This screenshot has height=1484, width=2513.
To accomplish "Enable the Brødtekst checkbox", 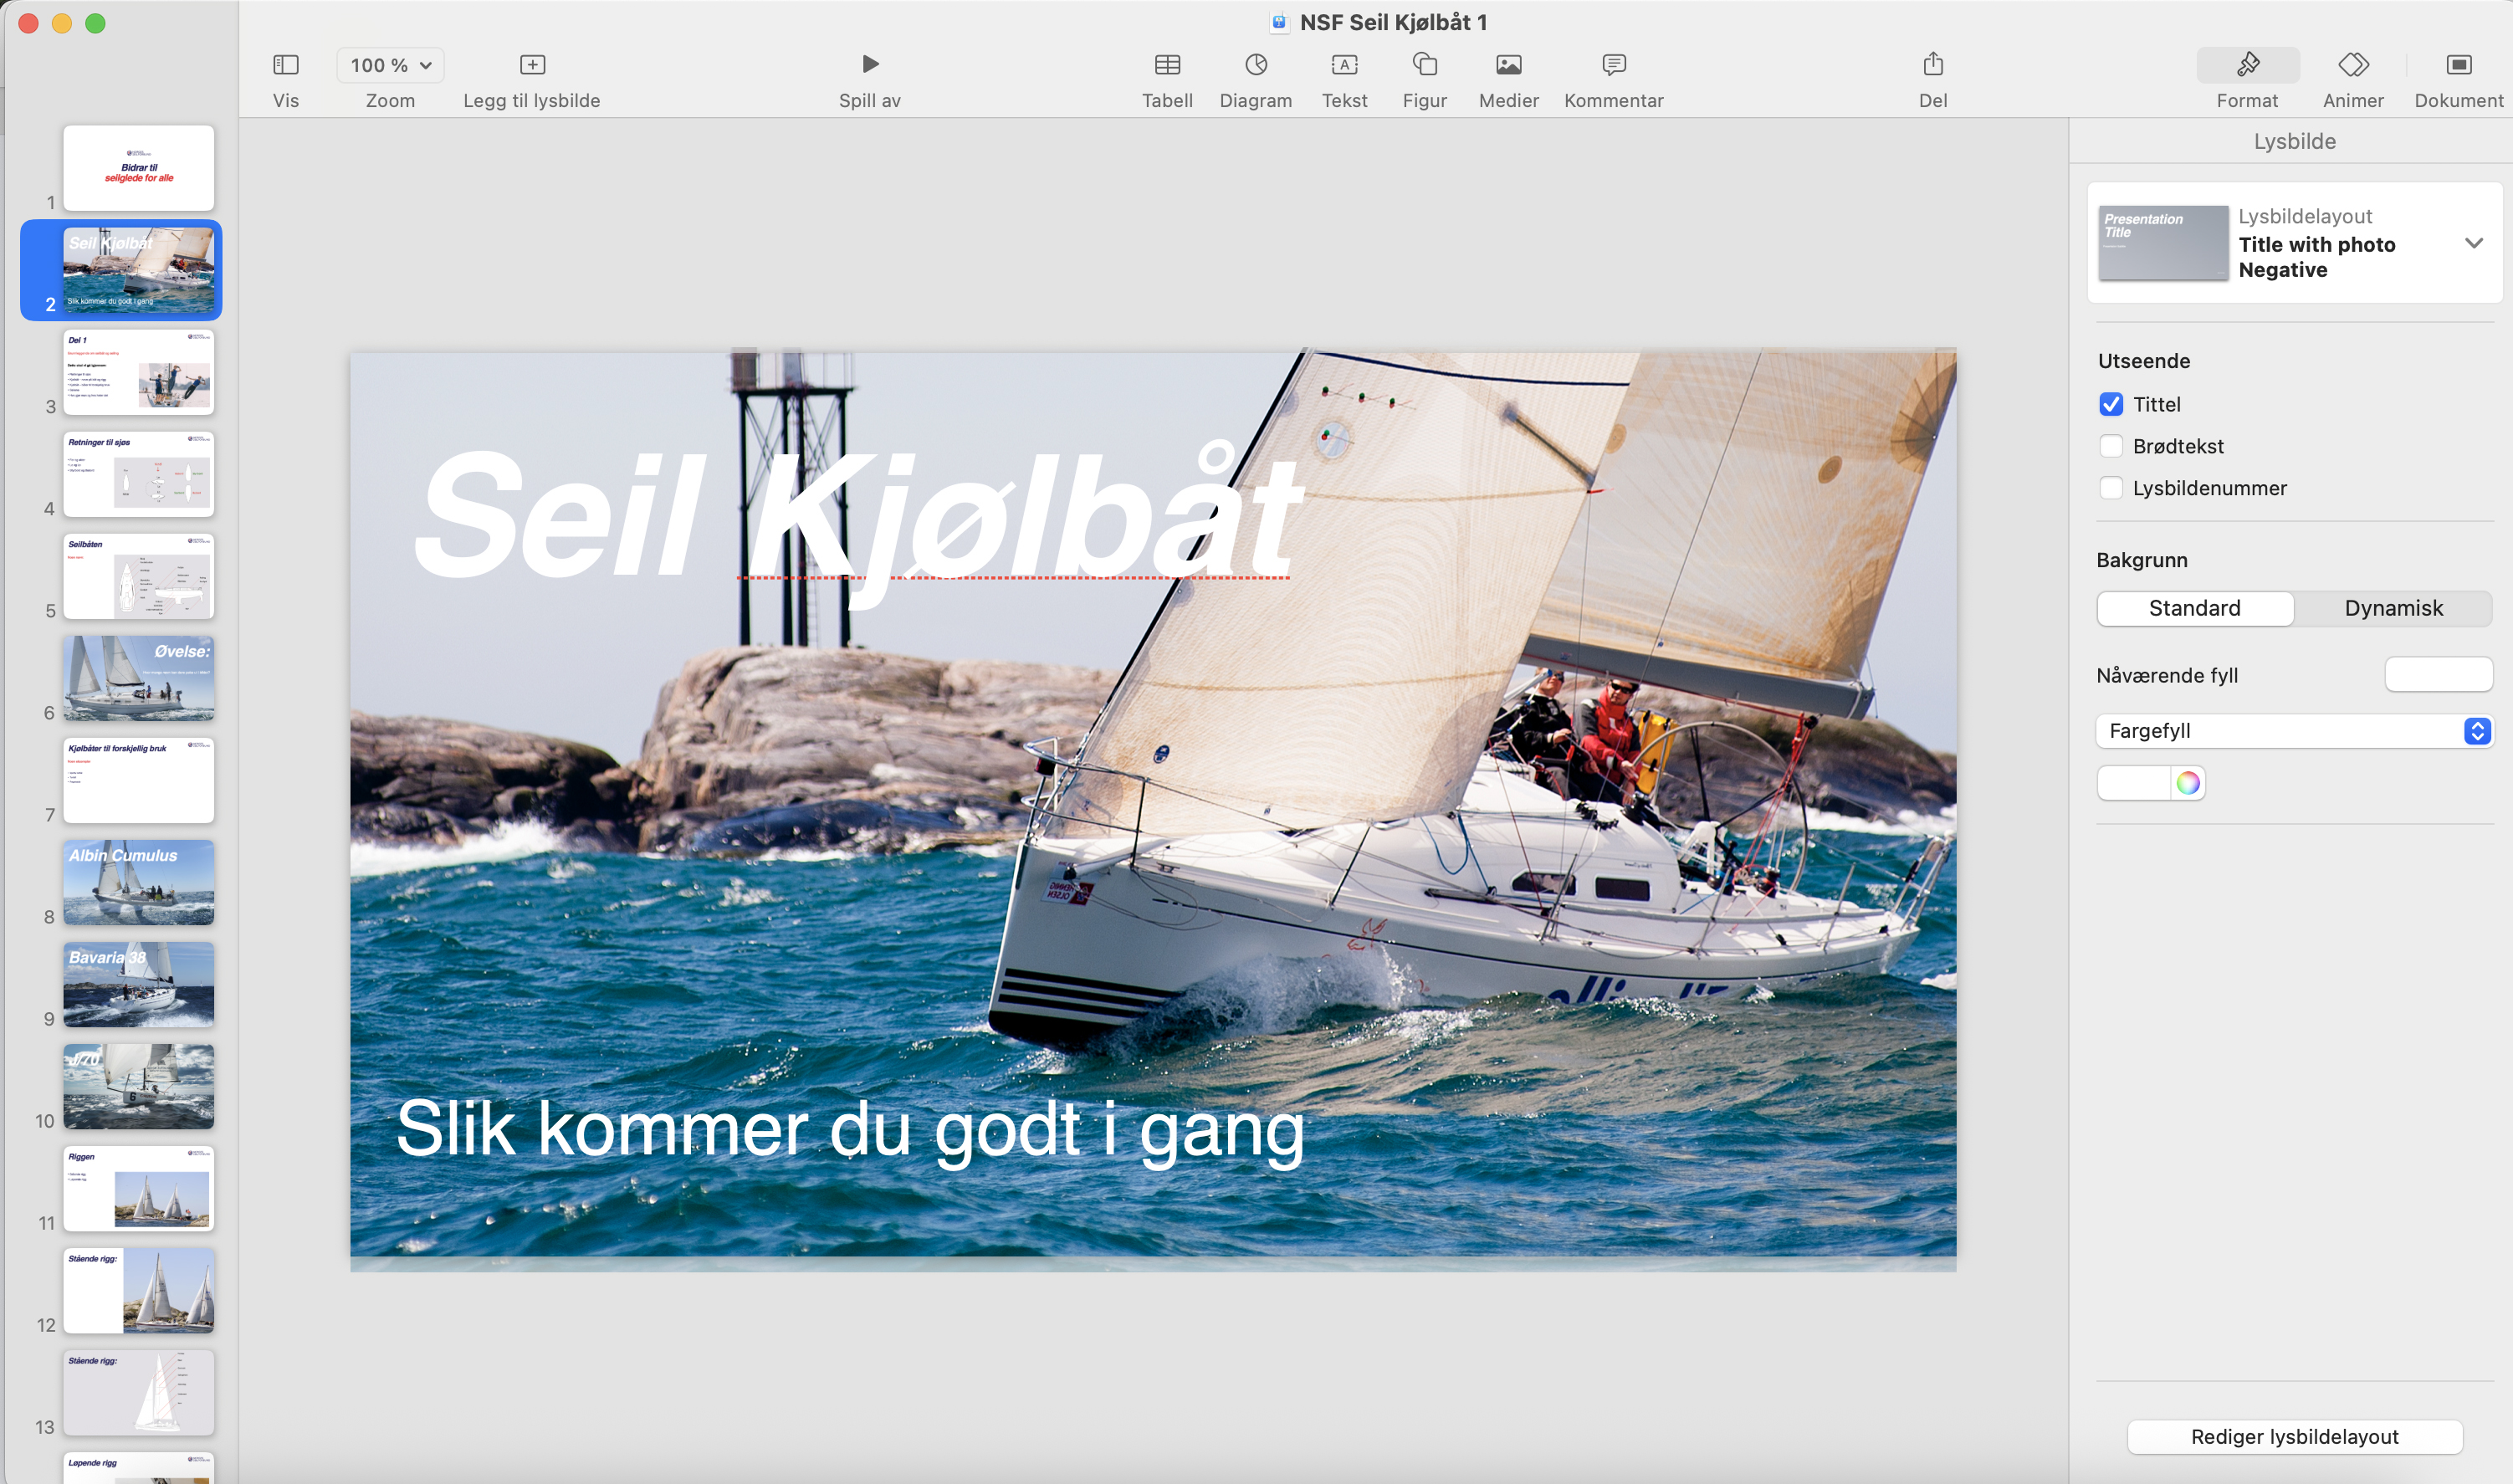I will coord(2111,446).
